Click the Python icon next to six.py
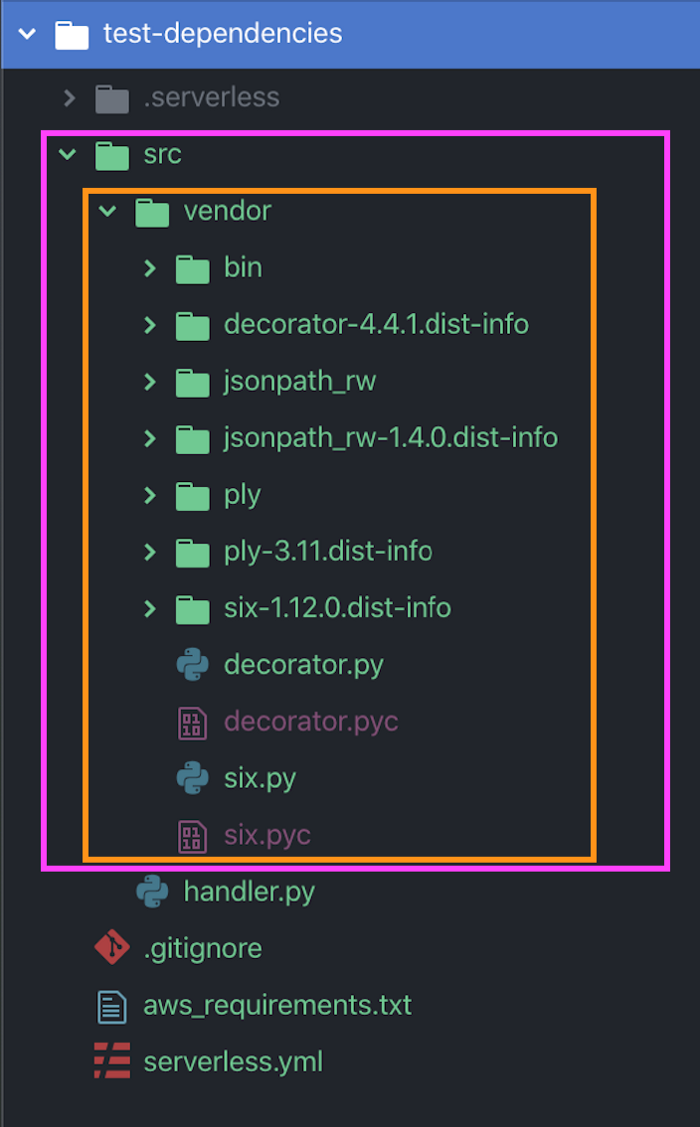The height and width of the screenshot is (1127, 700). tap(191, 778)
